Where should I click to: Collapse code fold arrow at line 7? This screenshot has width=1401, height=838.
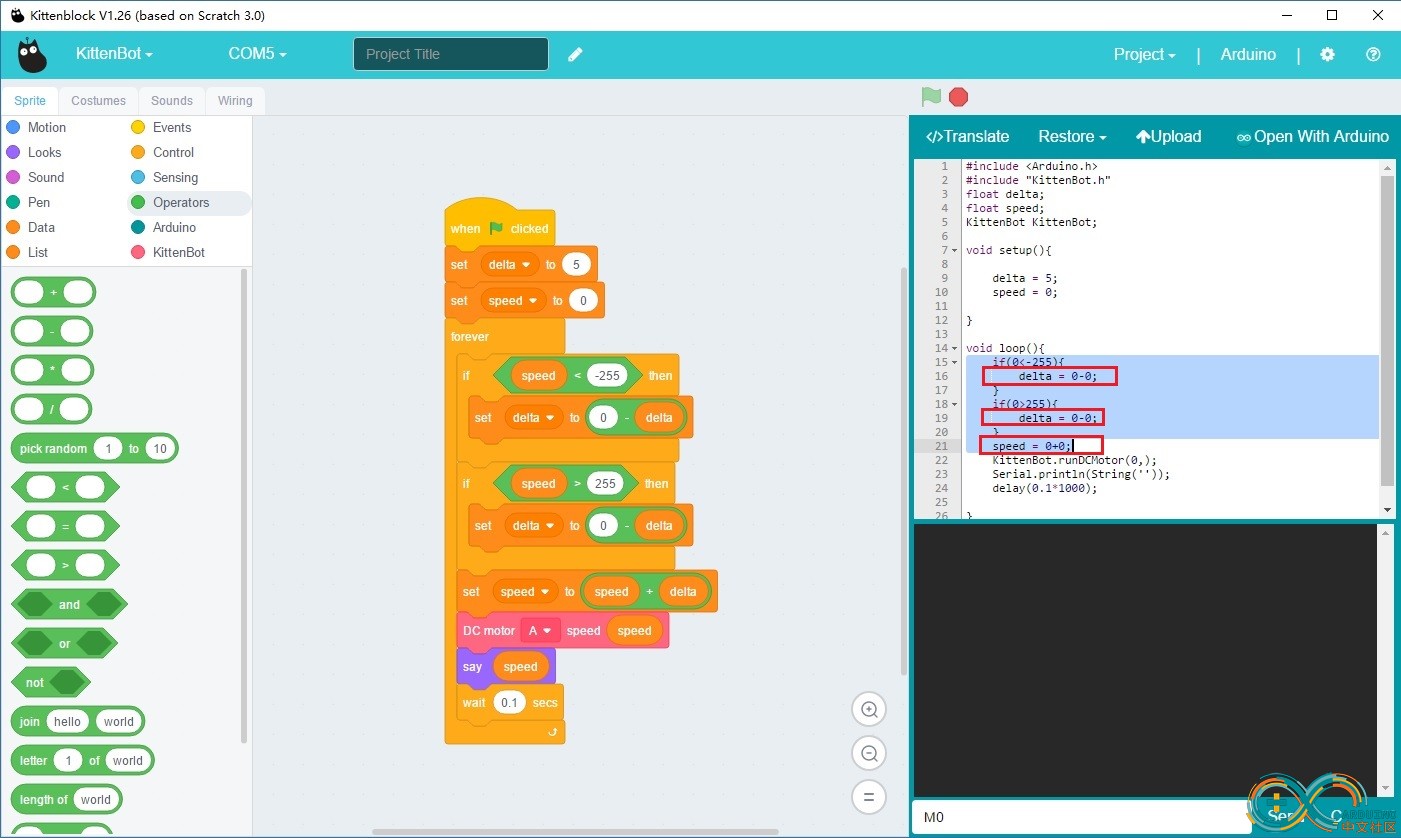point(956,250)
